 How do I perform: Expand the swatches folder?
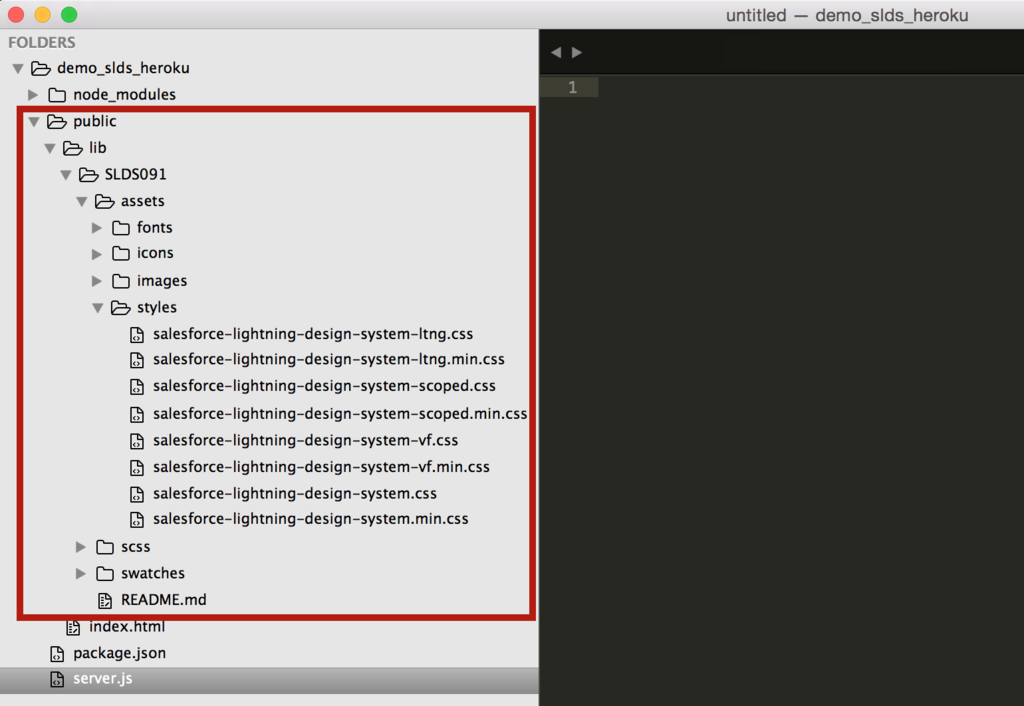click(81, 573)
